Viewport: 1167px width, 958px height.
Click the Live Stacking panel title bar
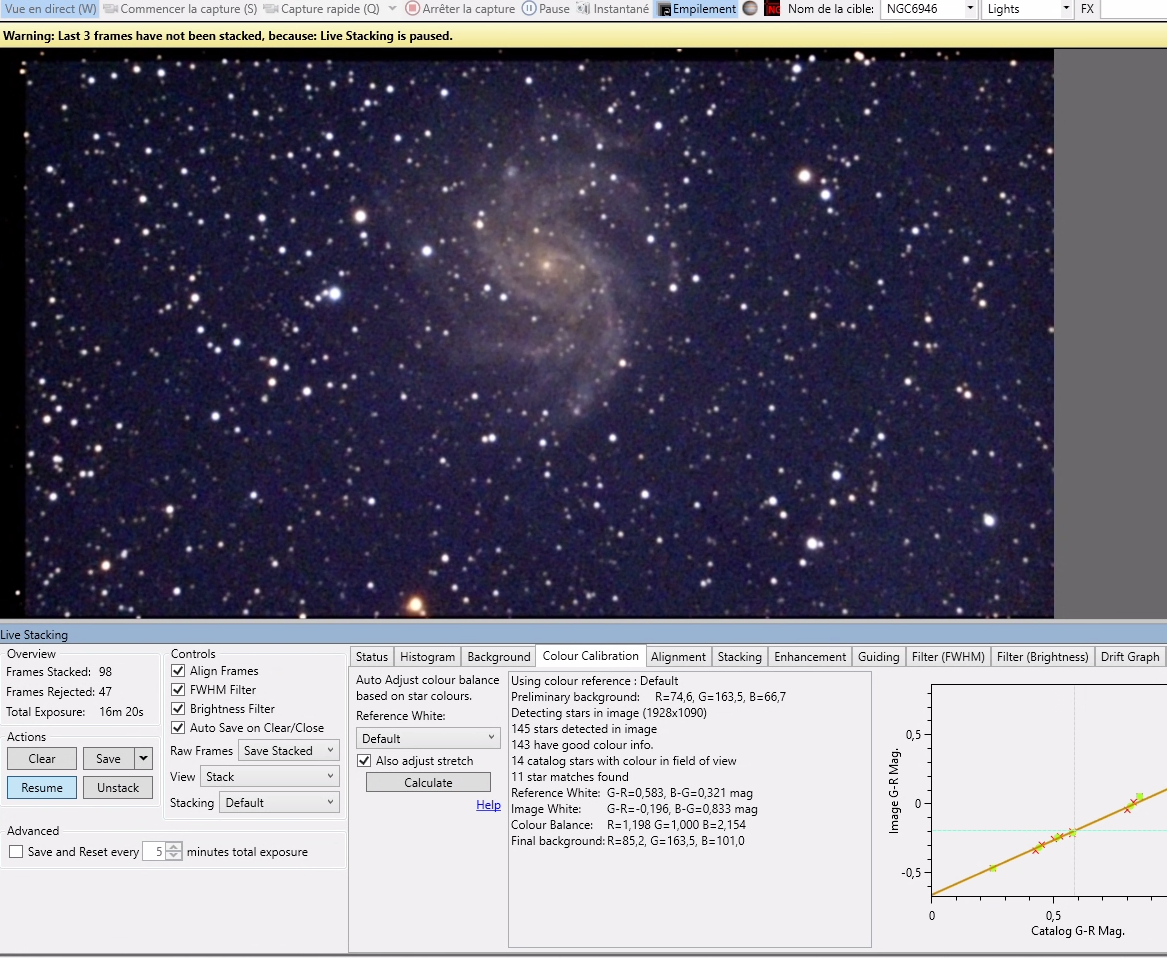coord(584,634)
